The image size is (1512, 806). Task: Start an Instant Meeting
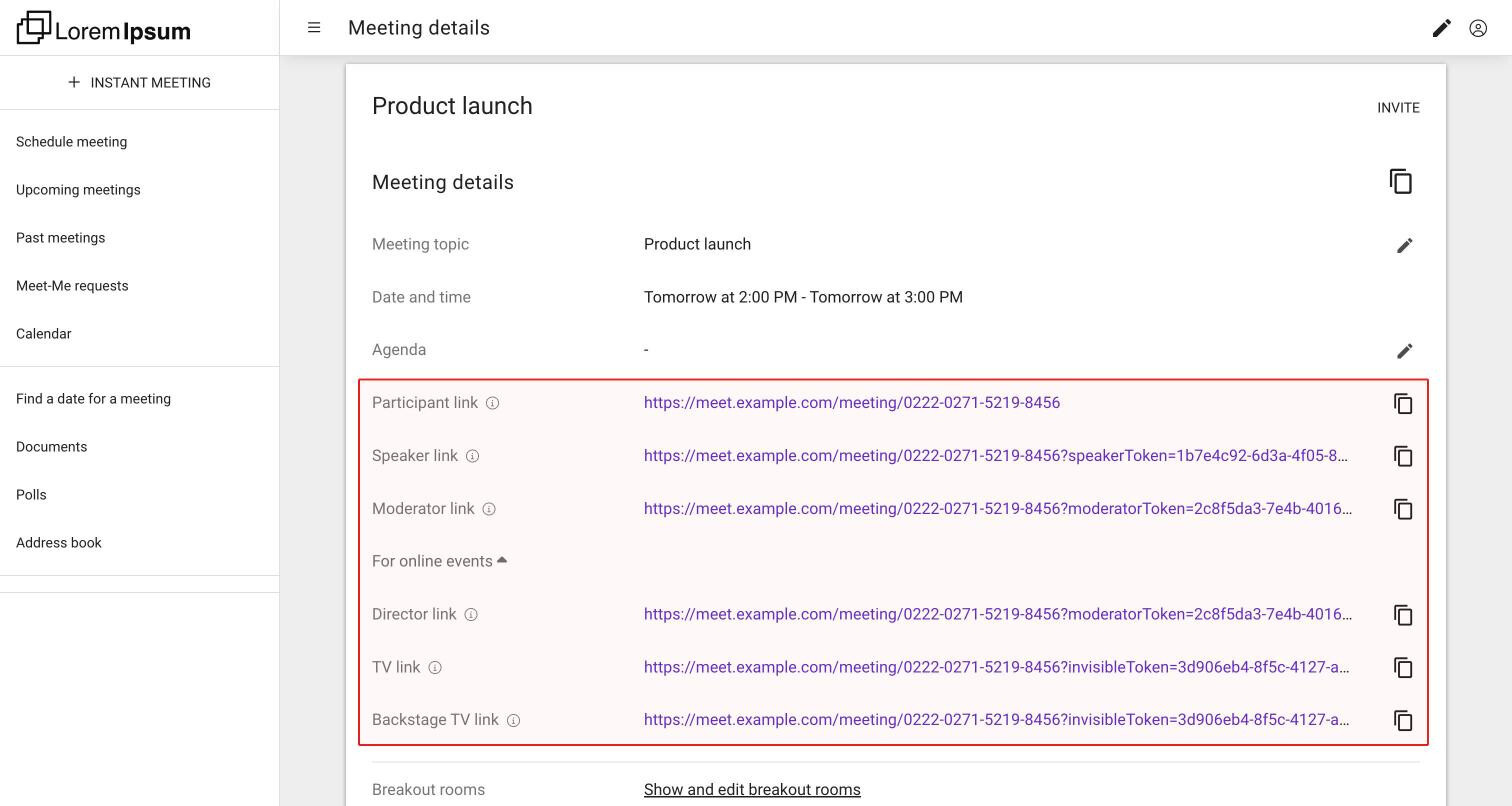coord(139,83)
